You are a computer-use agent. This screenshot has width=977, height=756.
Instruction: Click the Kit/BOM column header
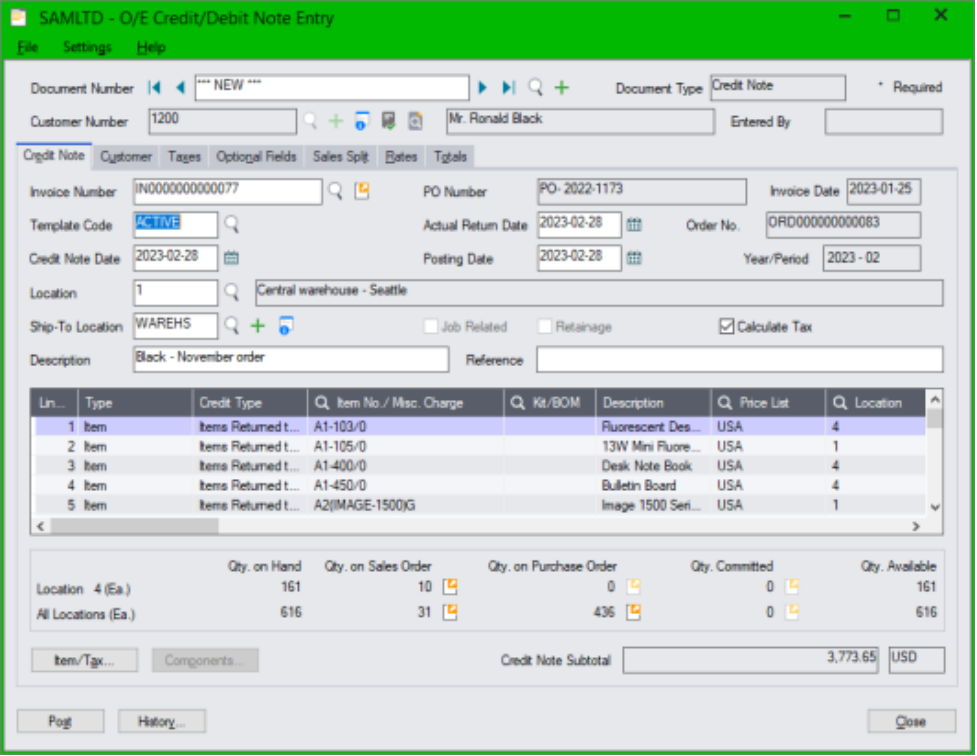pos(550,403)
